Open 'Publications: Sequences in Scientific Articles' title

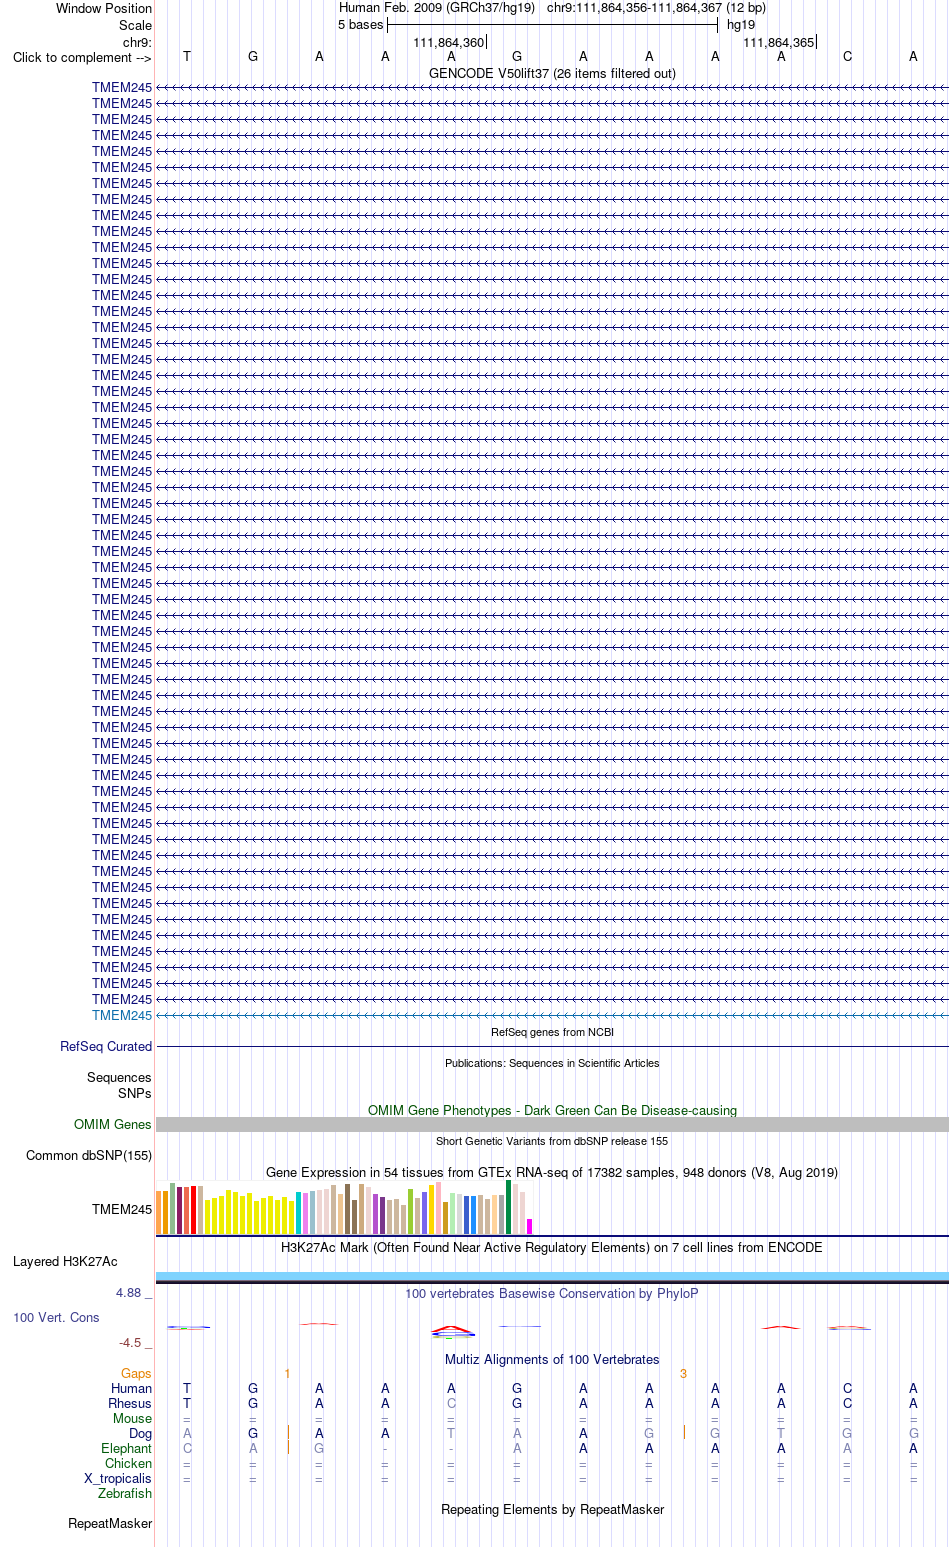coord(552,1063)
